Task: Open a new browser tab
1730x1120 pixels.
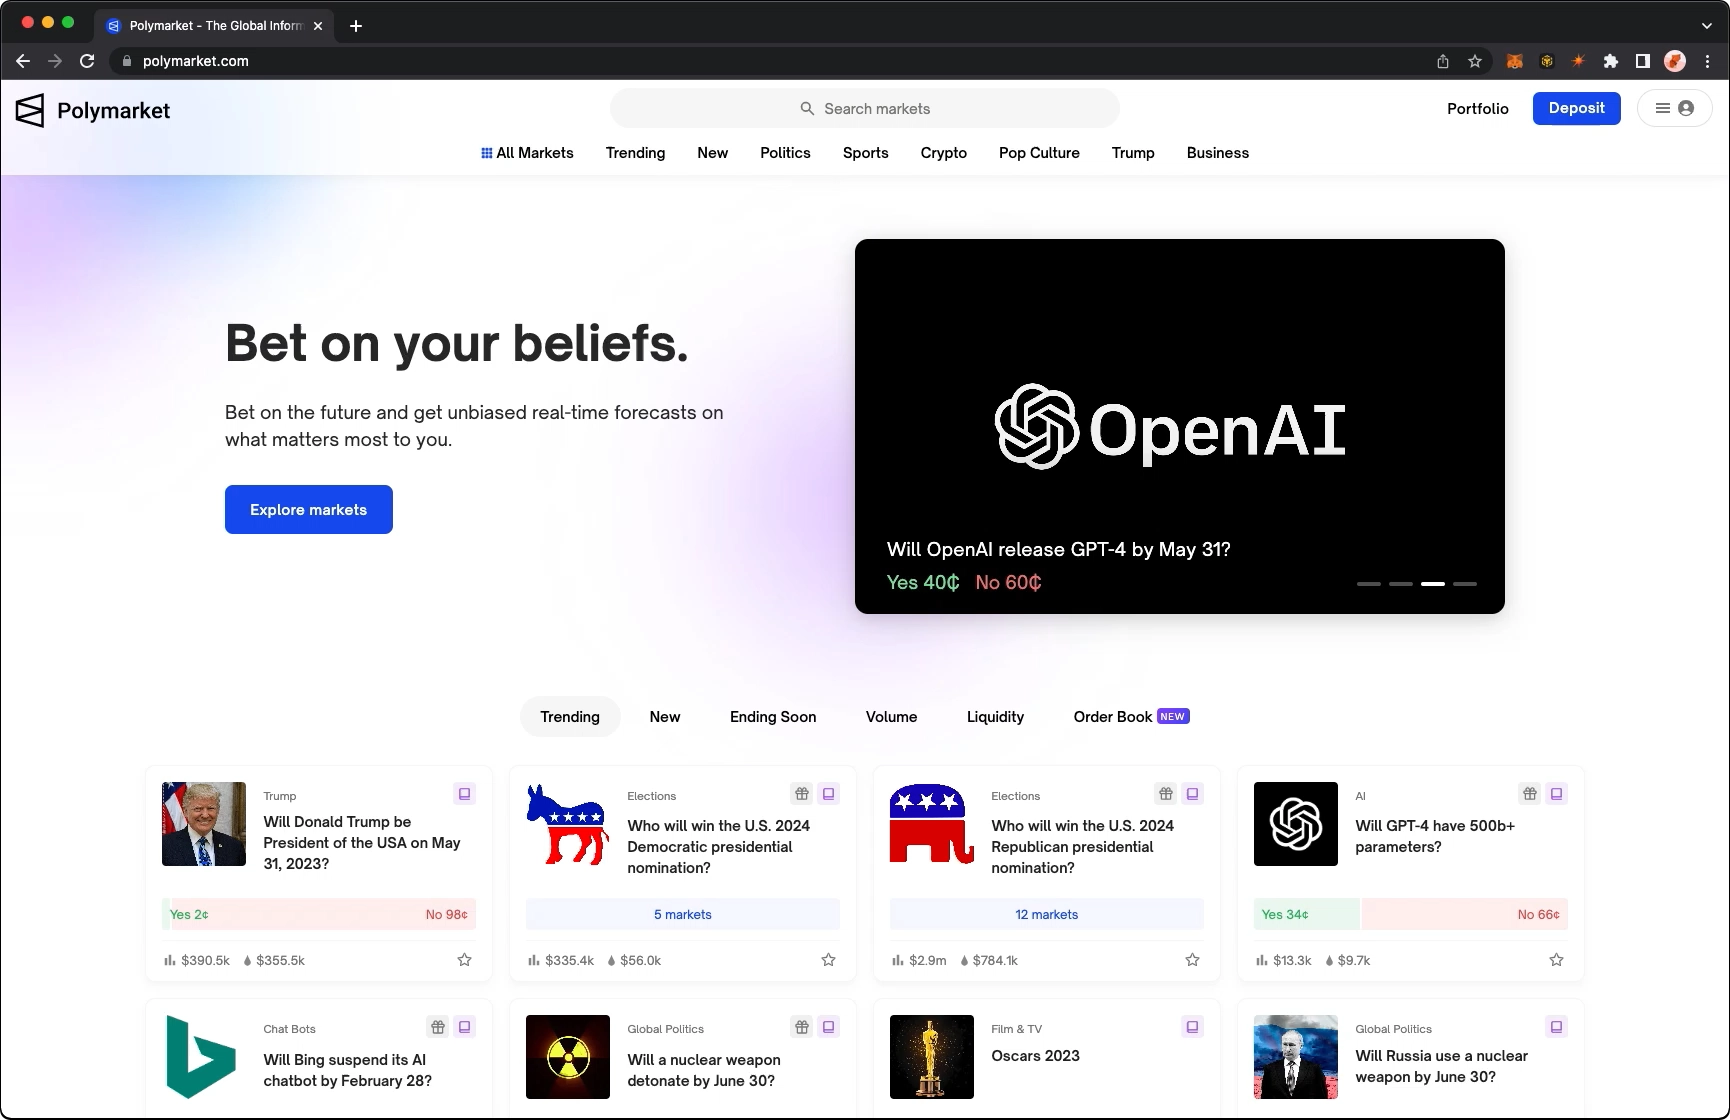Action: coord(356,26)
